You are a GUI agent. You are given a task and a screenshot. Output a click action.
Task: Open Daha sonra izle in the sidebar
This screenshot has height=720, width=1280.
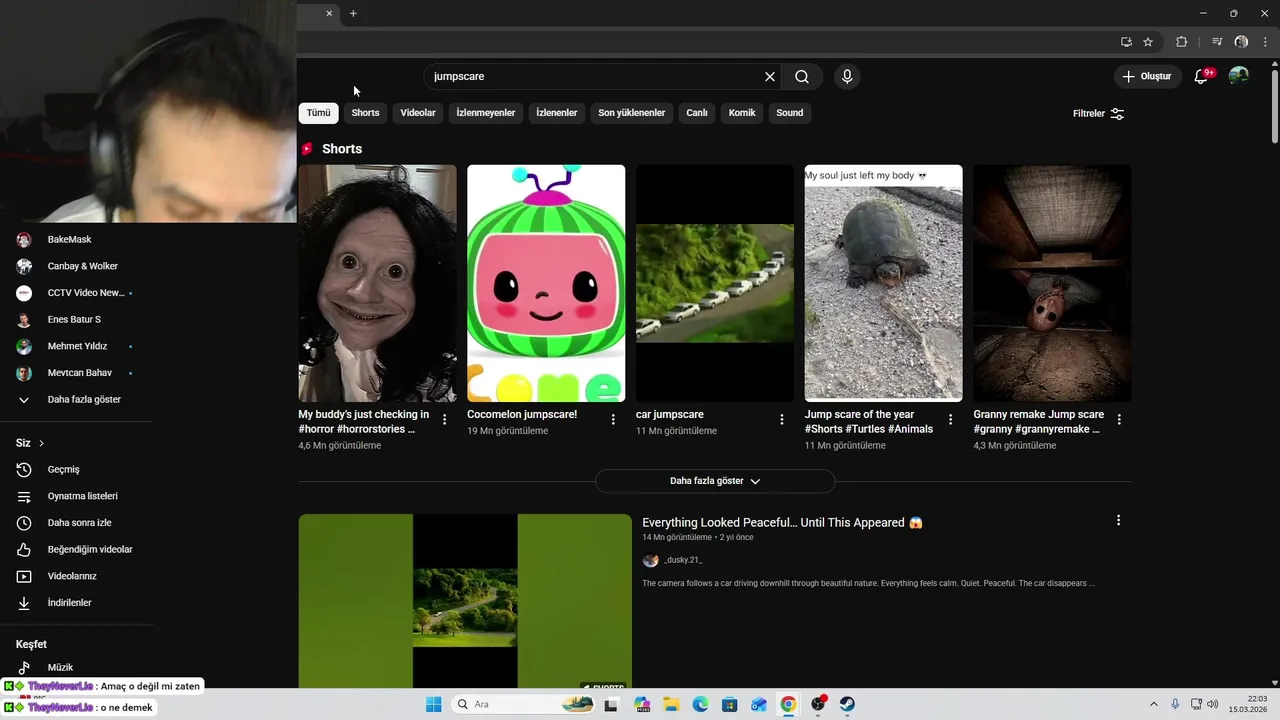point(77,523)
